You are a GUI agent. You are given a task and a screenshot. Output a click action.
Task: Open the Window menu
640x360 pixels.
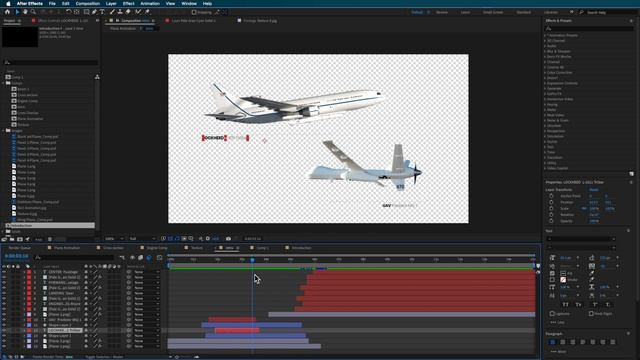pyautogui.click(x=189, y=3)
